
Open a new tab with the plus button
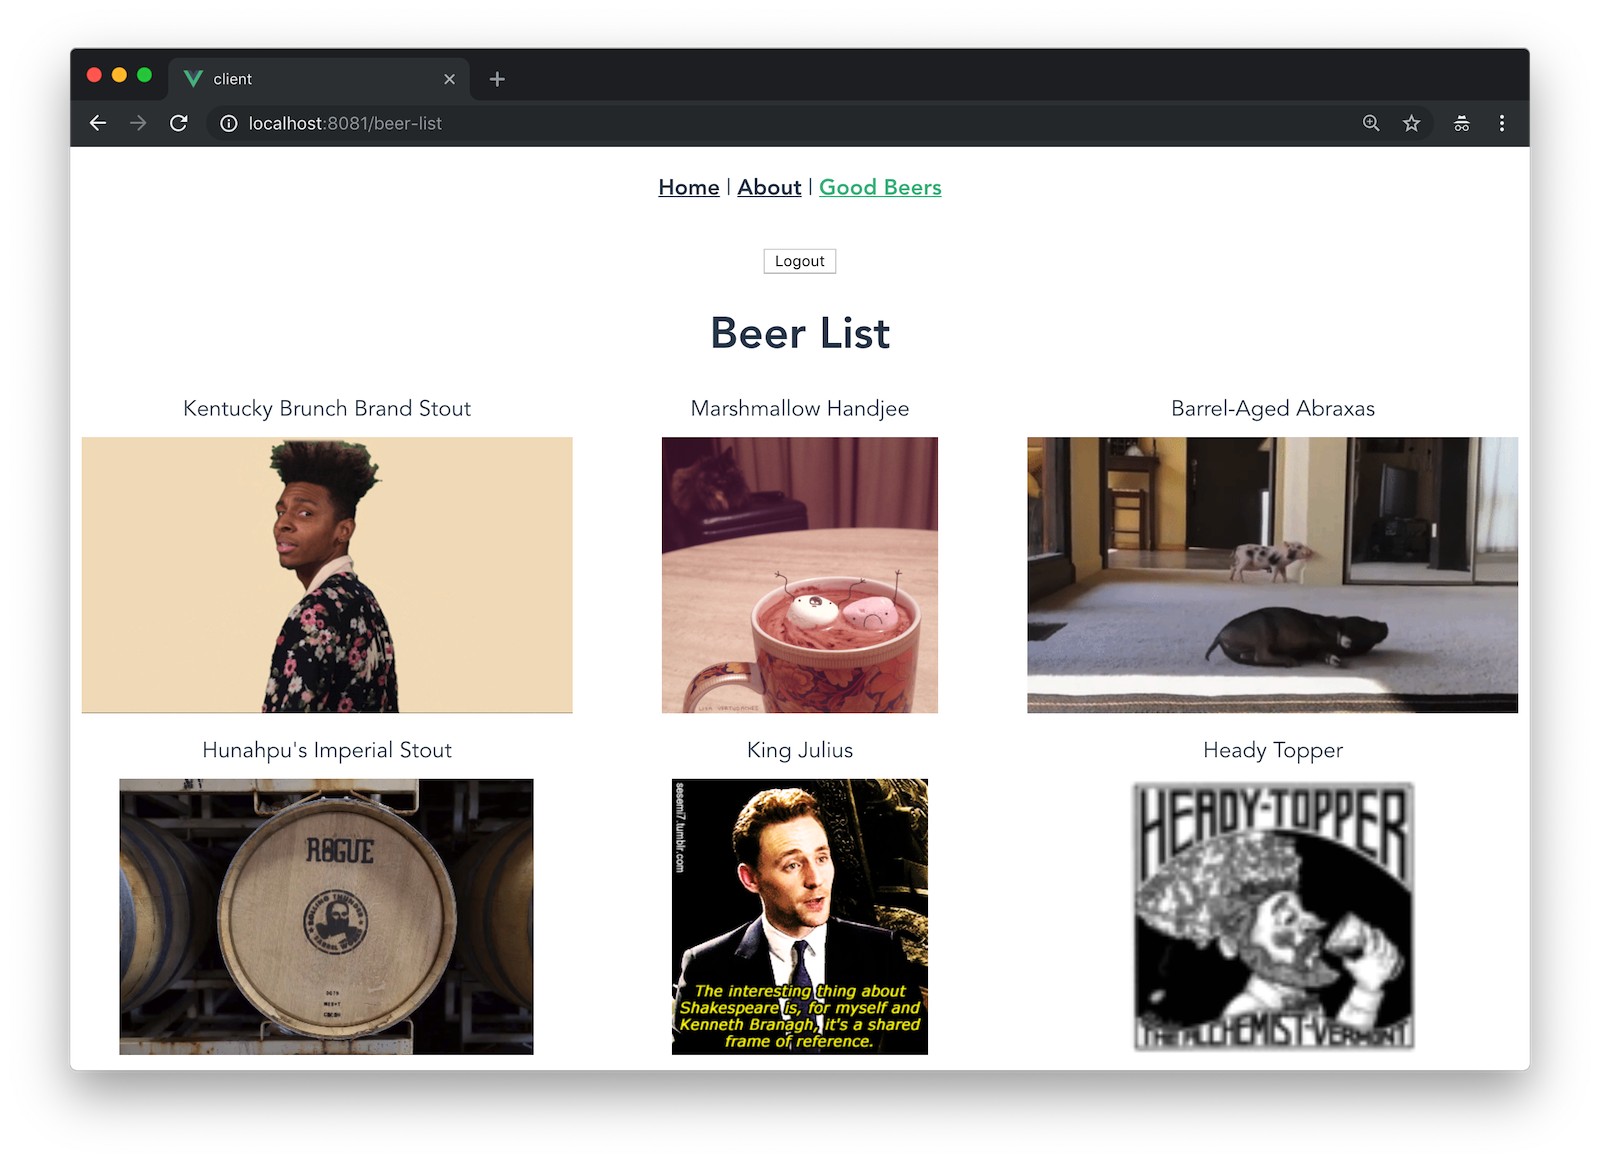(x=497, y=79)
